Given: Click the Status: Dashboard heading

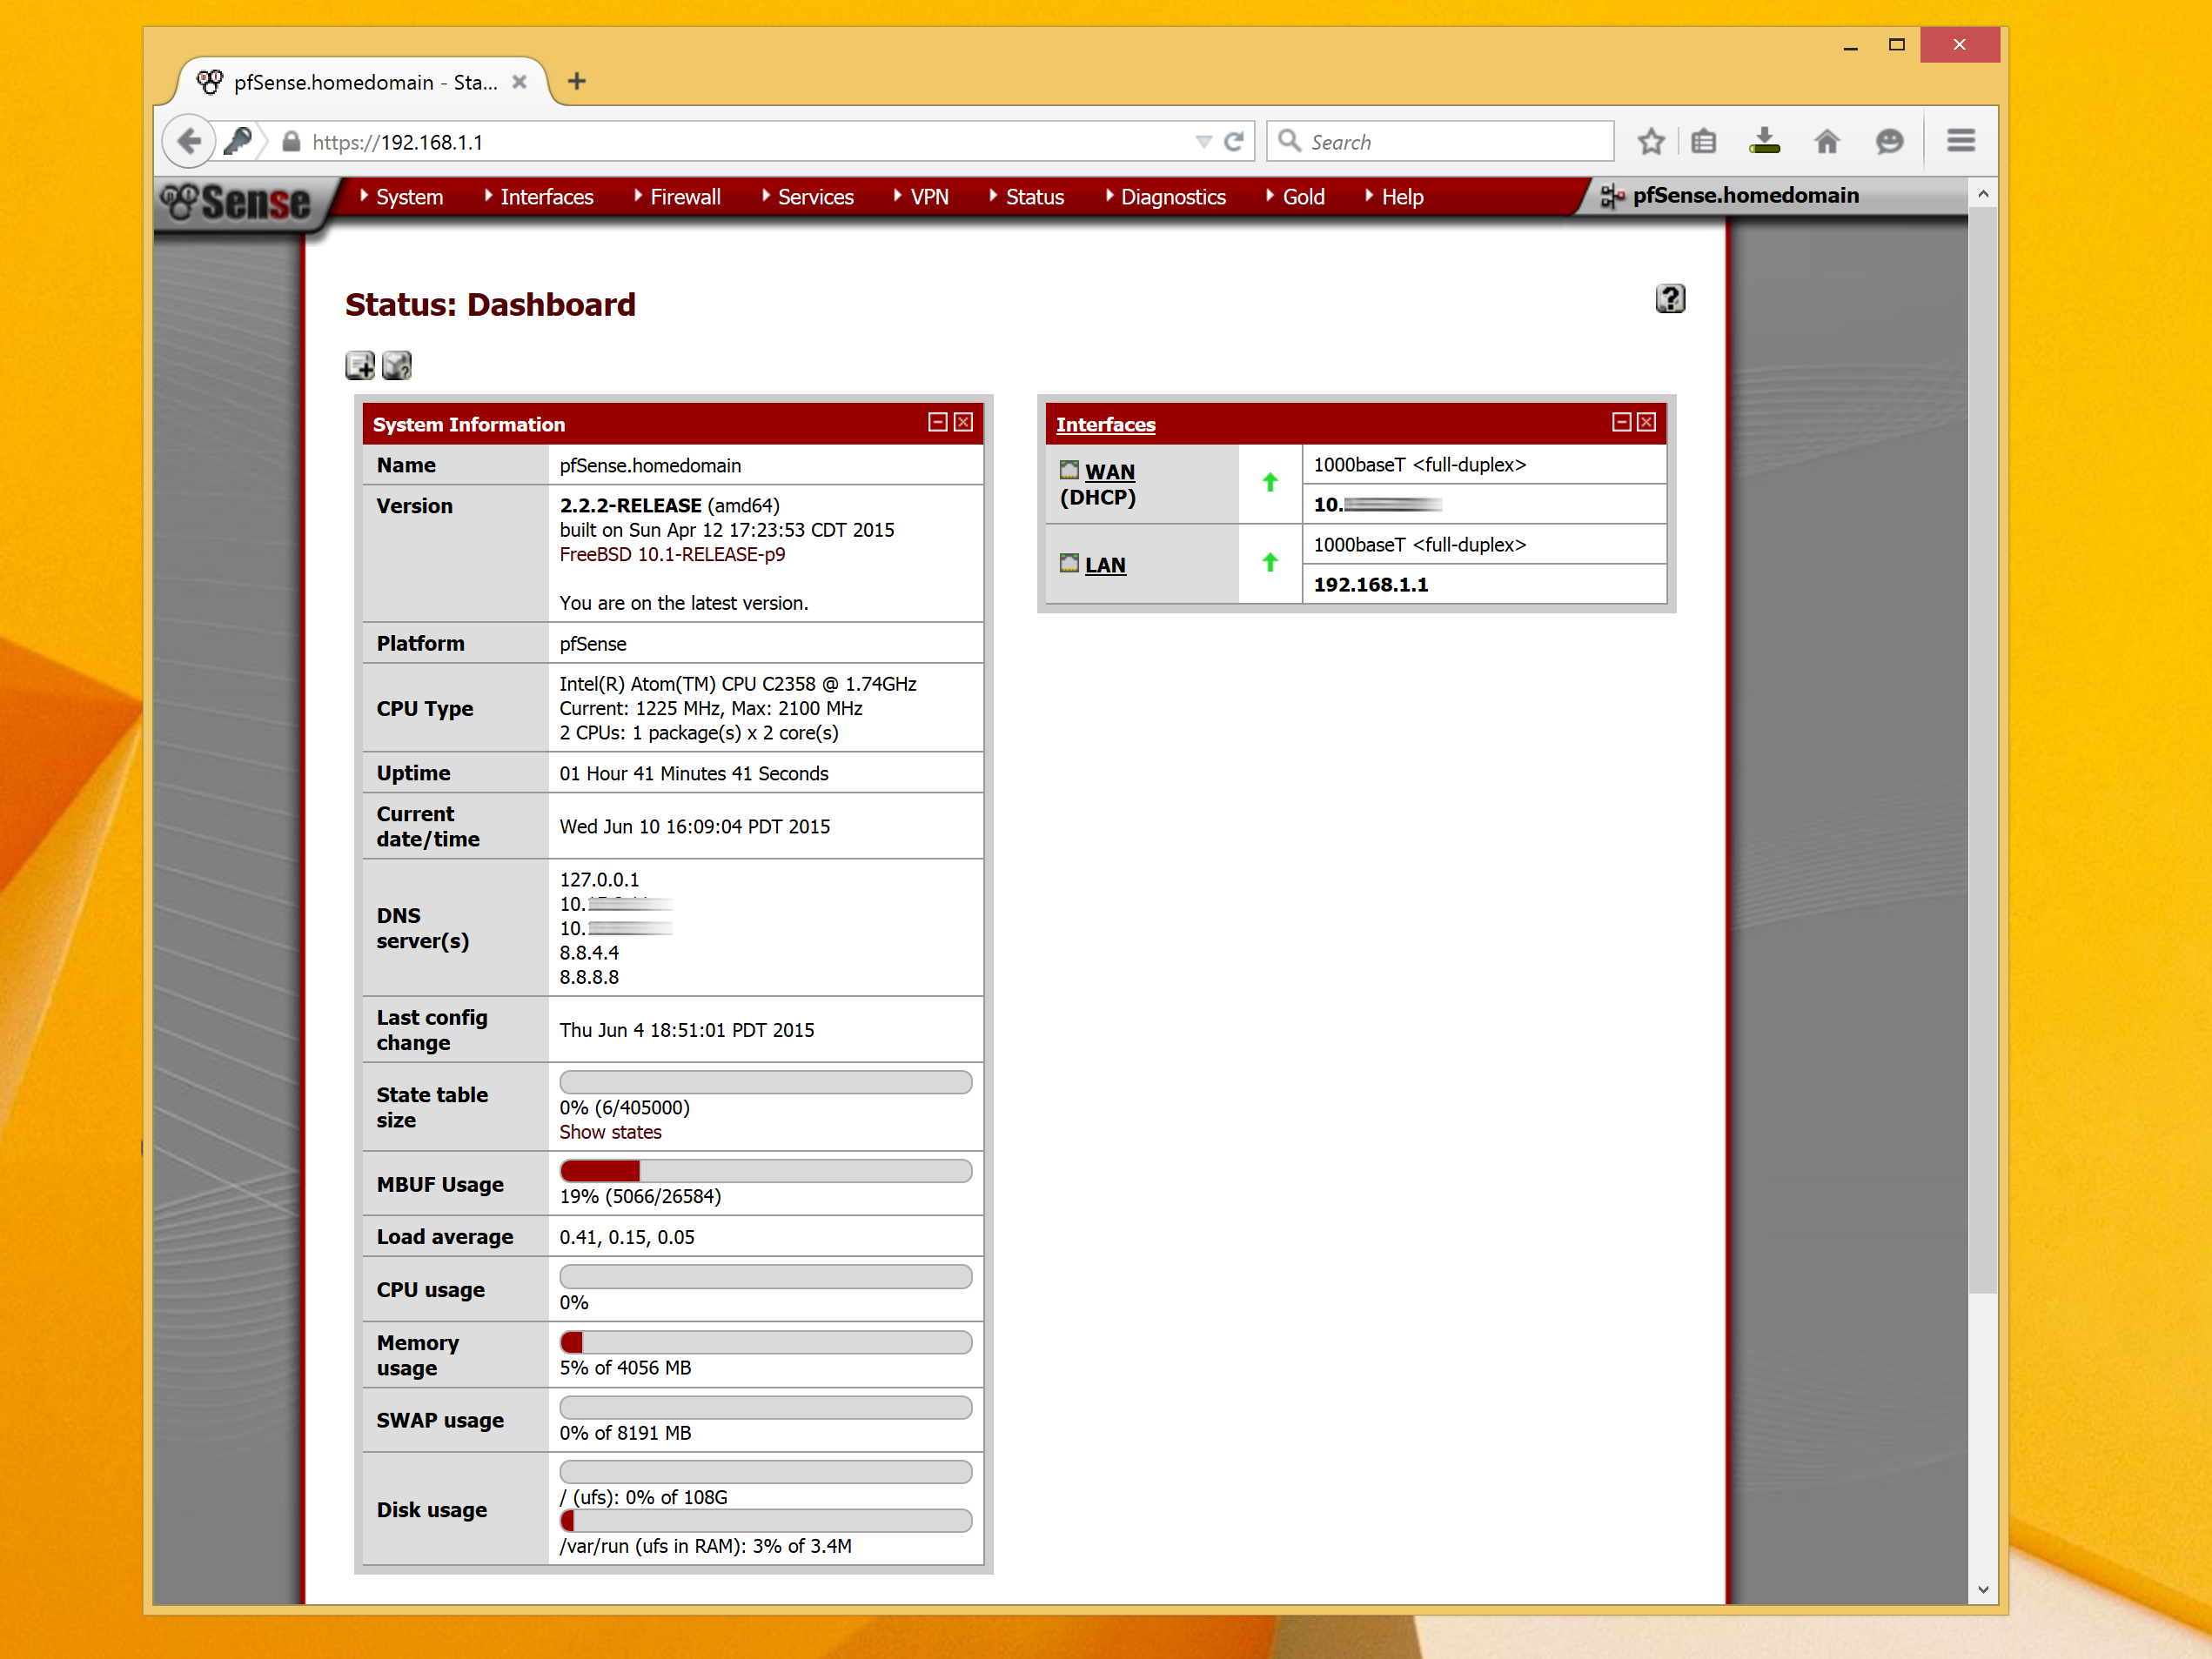Looking at the screenshot, I should [490, 305].
